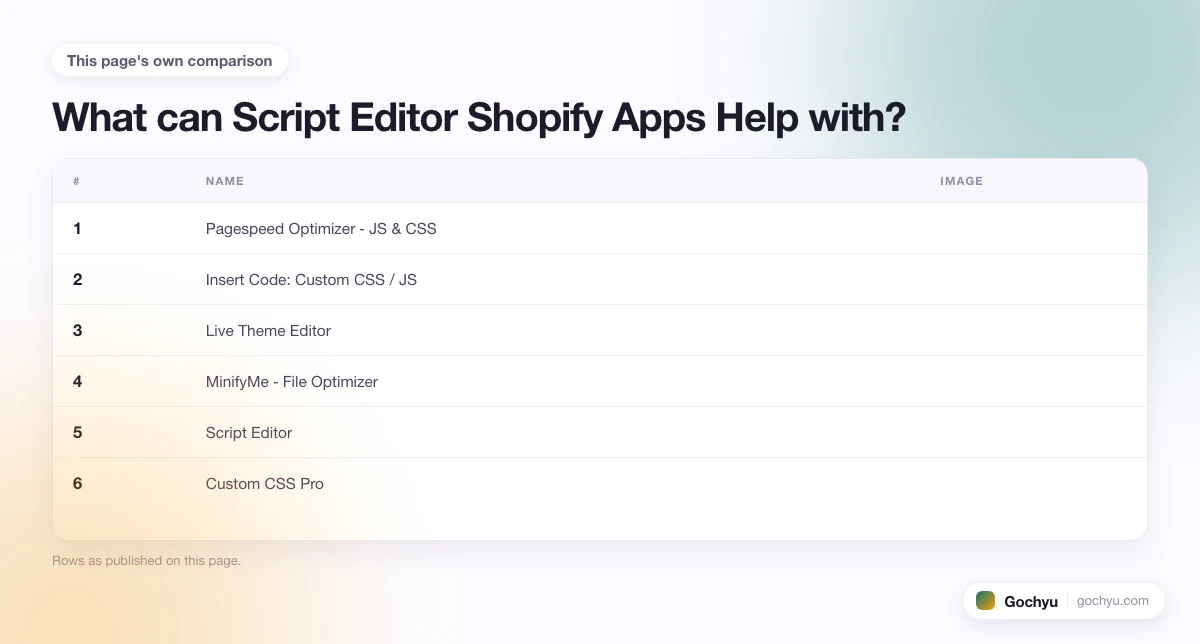Click row number 1
The height and width of the screenshot is (644, 1200).
tap(77, 228)
